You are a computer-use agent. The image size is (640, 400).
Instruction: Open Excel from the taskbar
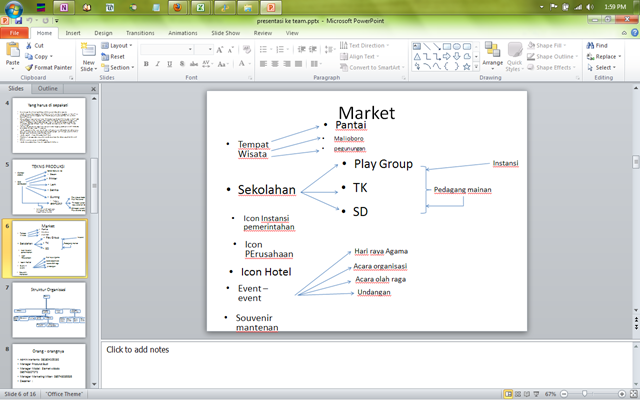[x=200, y=7]
